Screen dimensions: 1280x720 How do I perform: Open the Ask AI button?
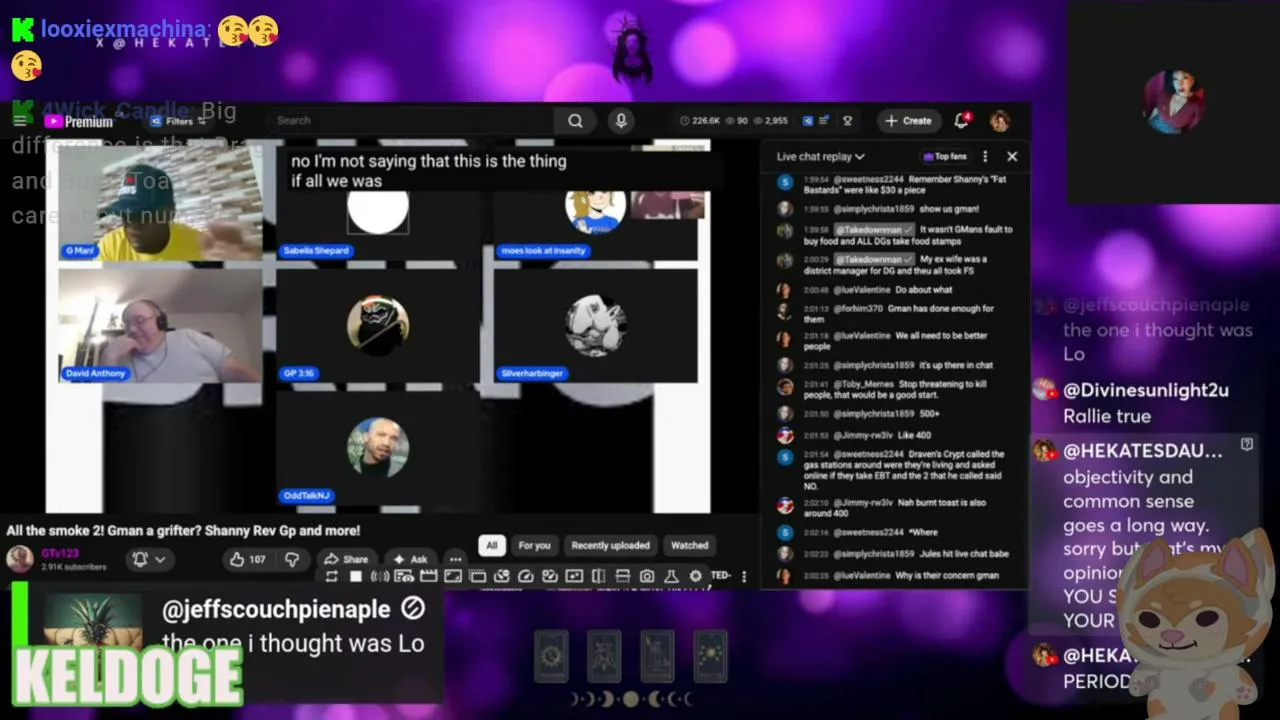(x=411, y=559)
